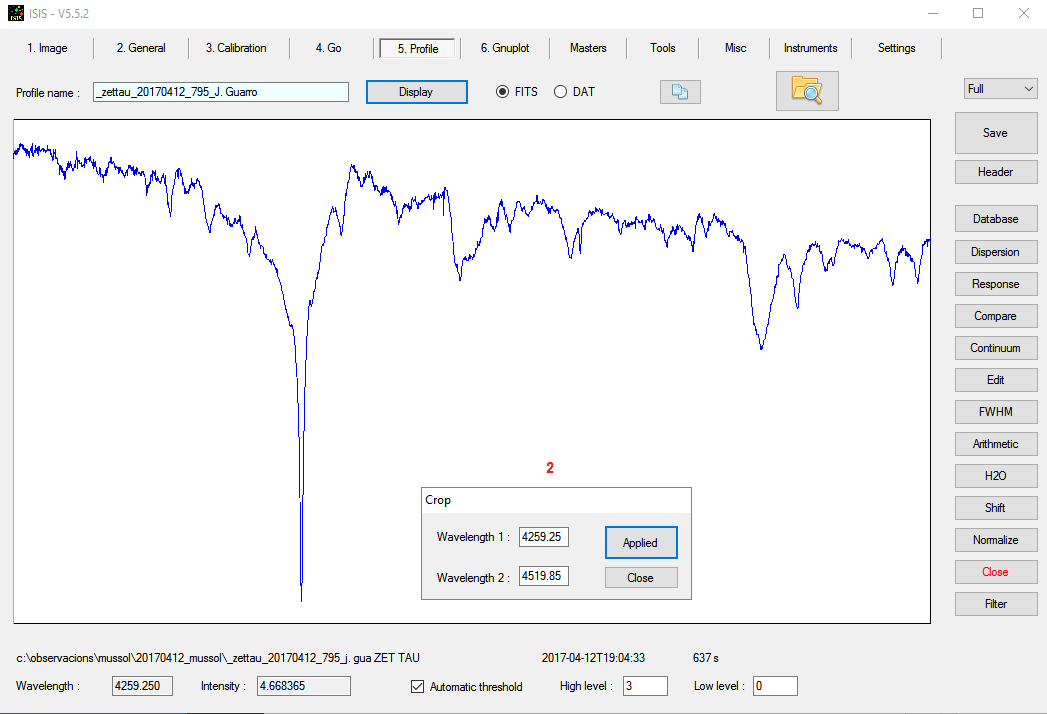Switch to the 3. Calibration tab
The image size is (1047, 714).
[x=236, y=48]
